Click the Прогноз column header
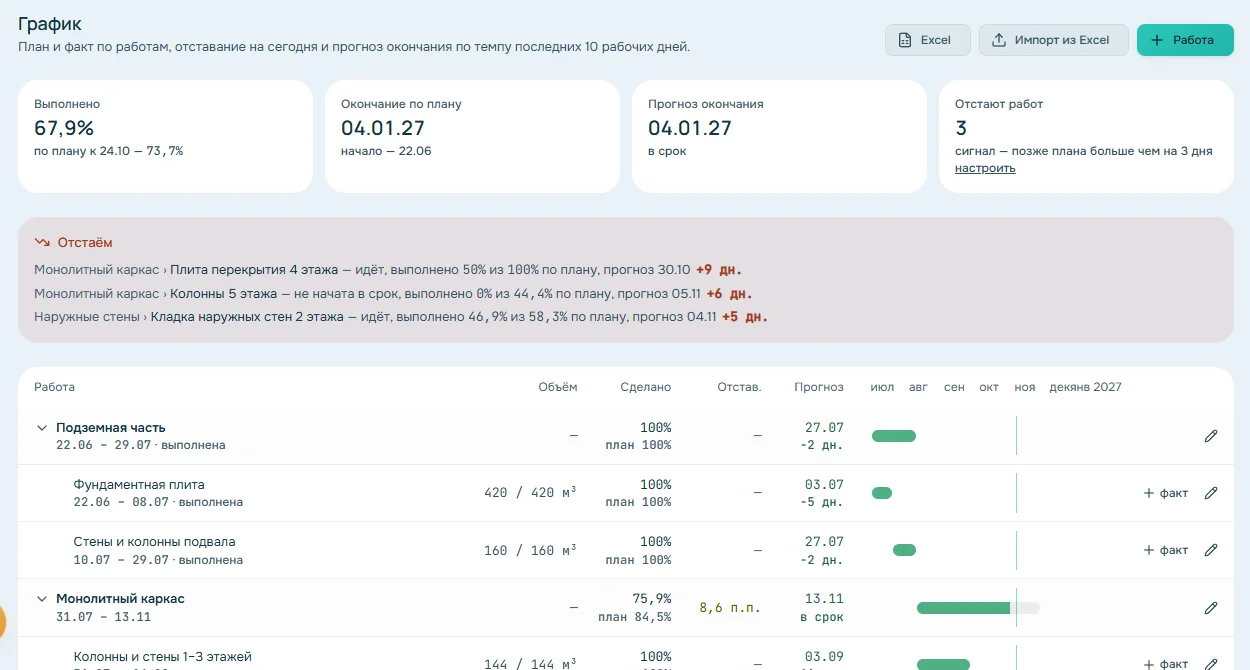 [819, 387]
